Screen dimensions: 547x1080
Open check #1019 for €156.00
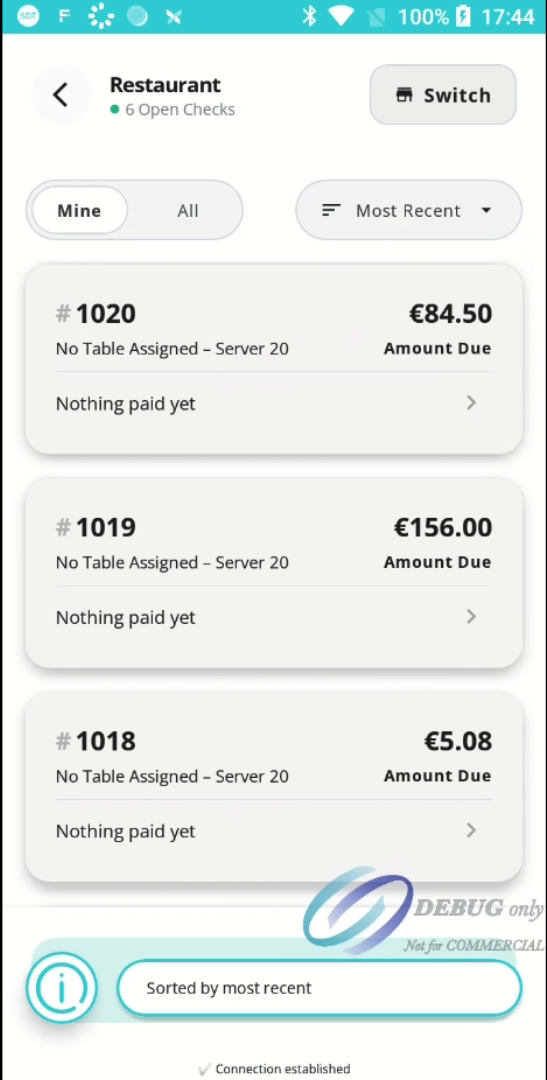pos(274,572)
